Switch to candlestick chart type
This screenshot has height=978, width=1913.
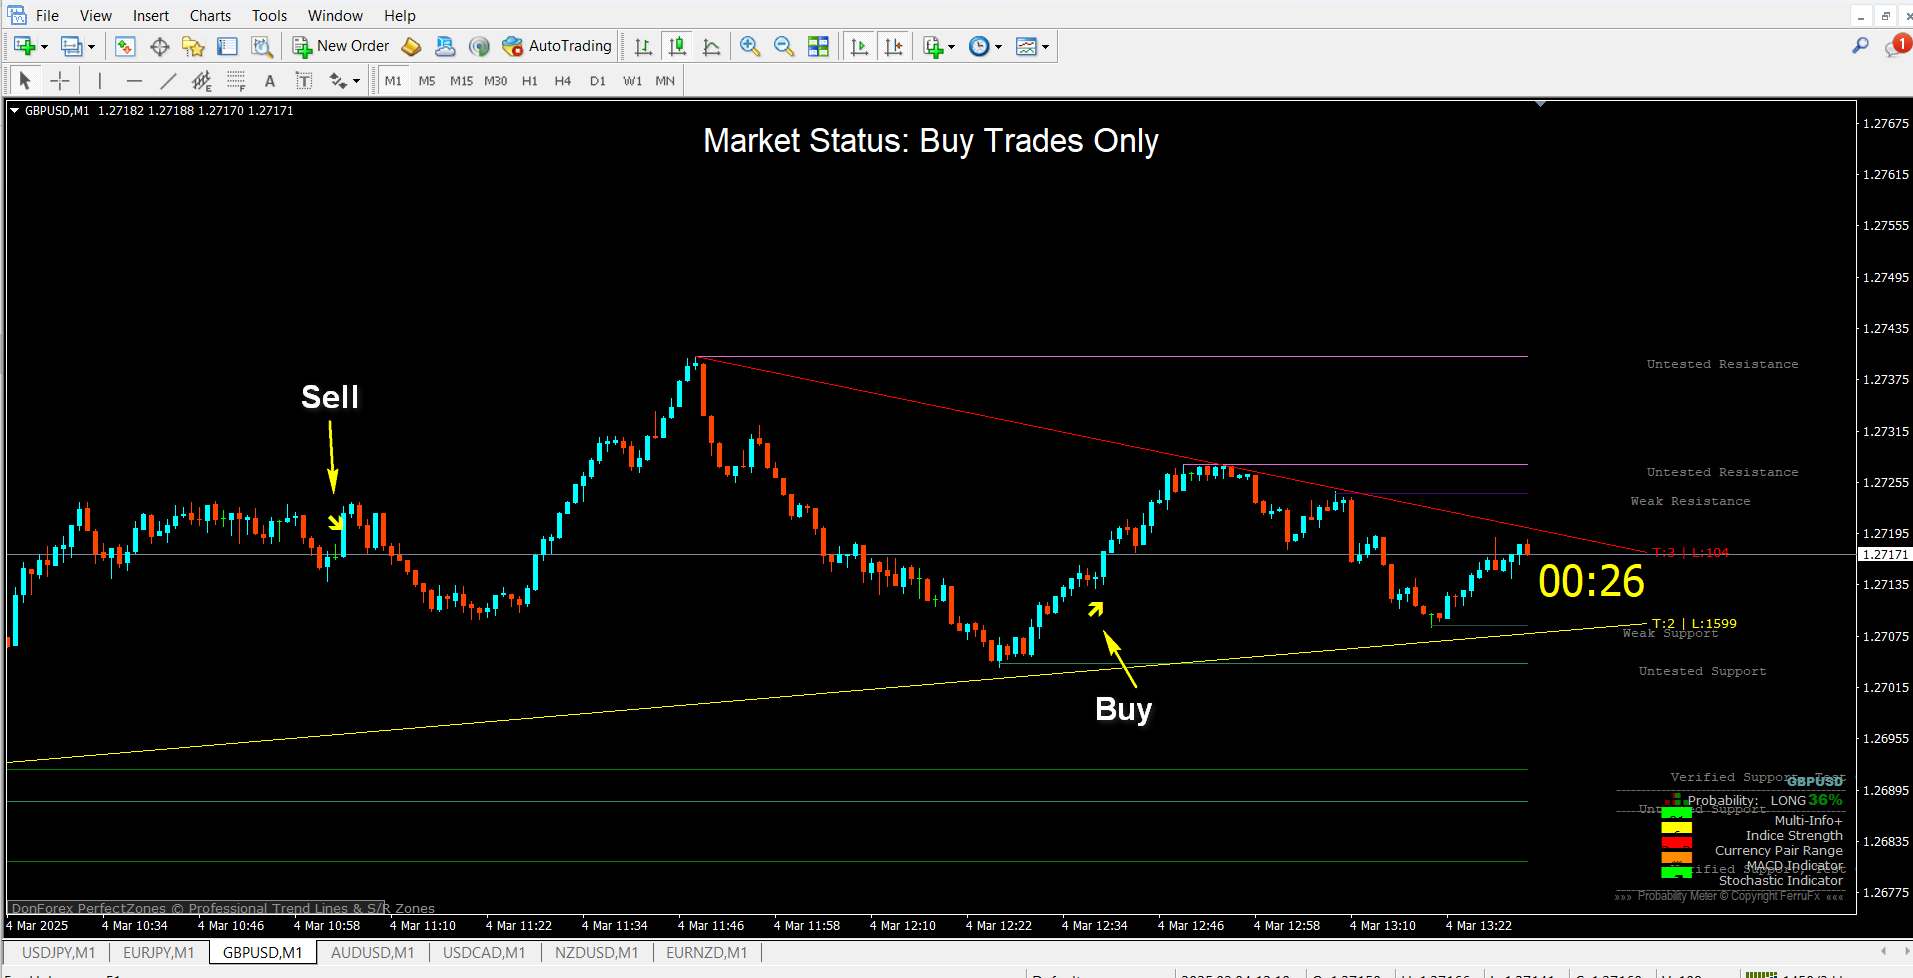pos(677,46)
